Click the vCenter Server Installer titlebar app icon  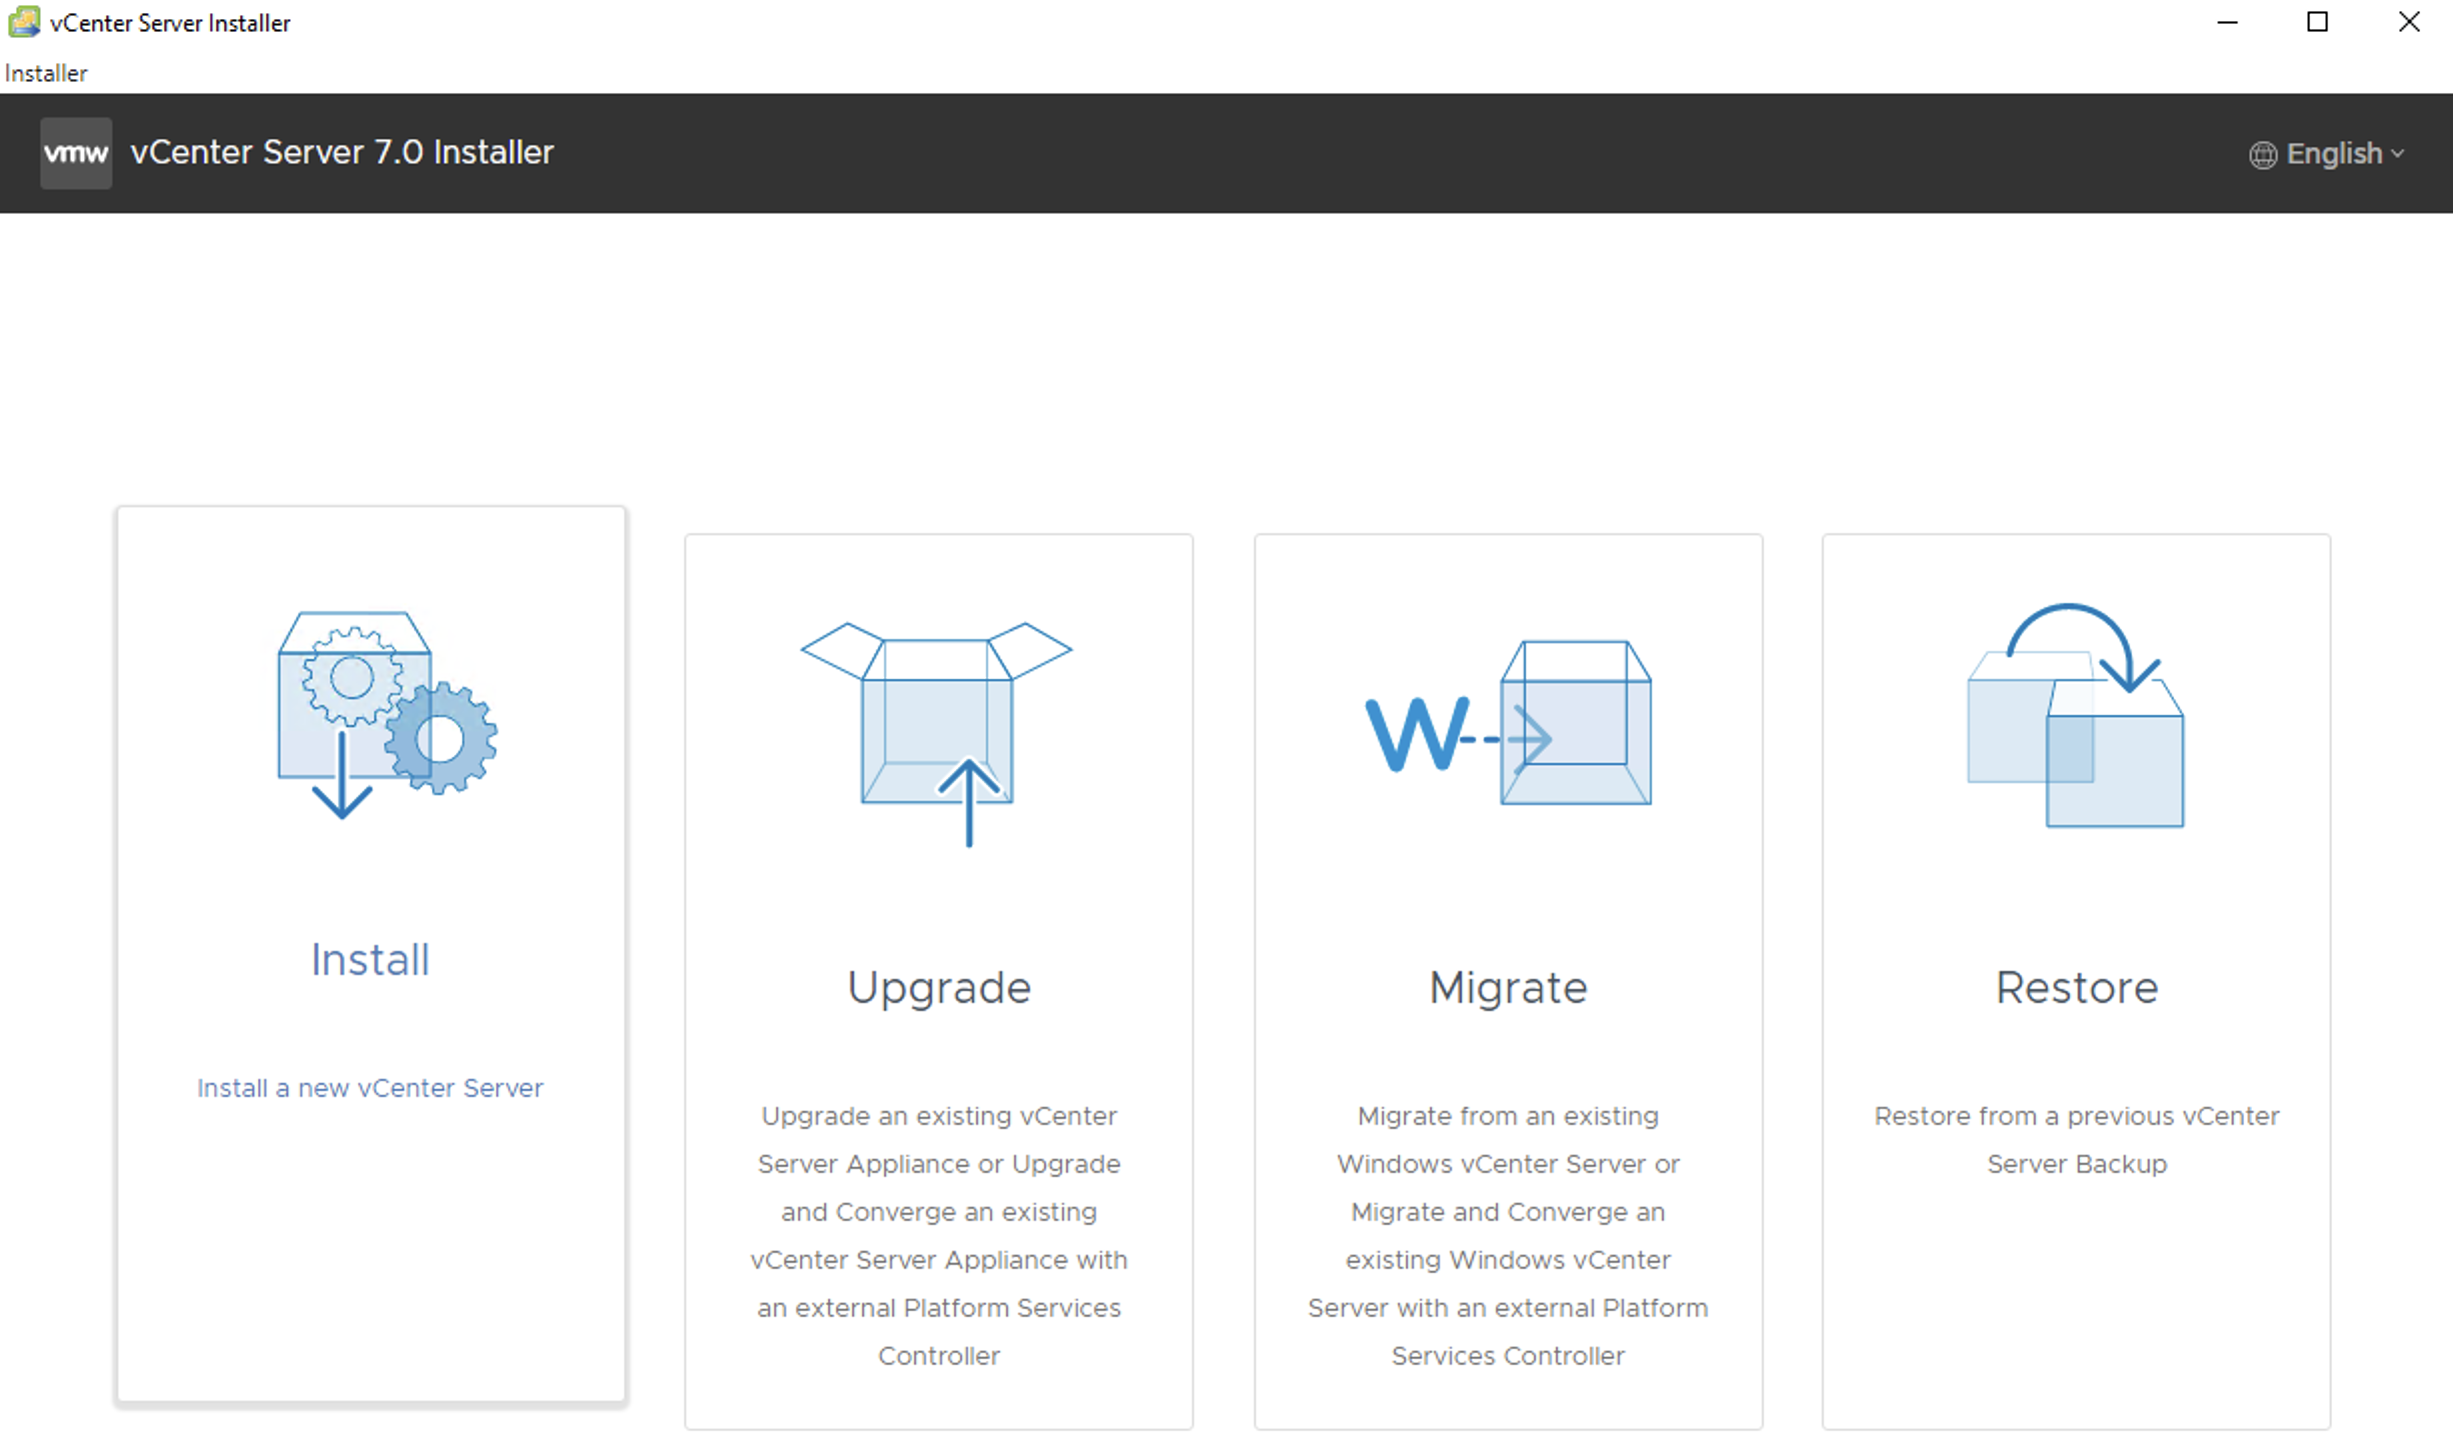pos(23,22)
